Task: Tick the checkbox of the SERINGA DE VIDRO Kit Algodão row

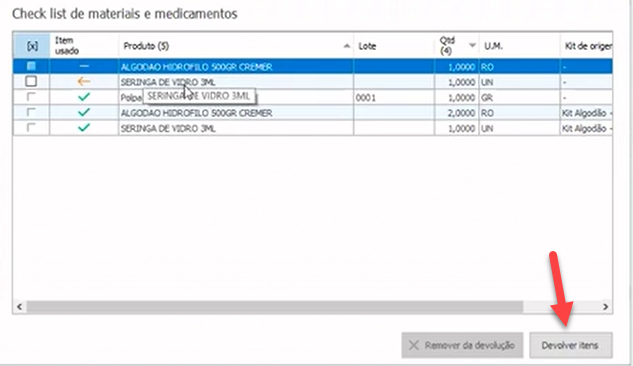Action: click(31, 128)
